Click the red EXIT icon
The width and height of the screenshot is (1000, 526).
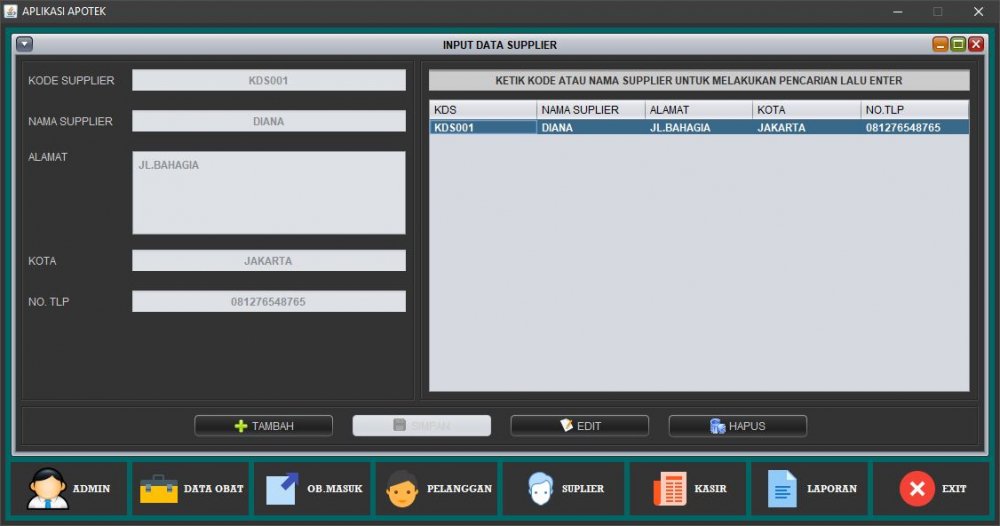point(916,488)
